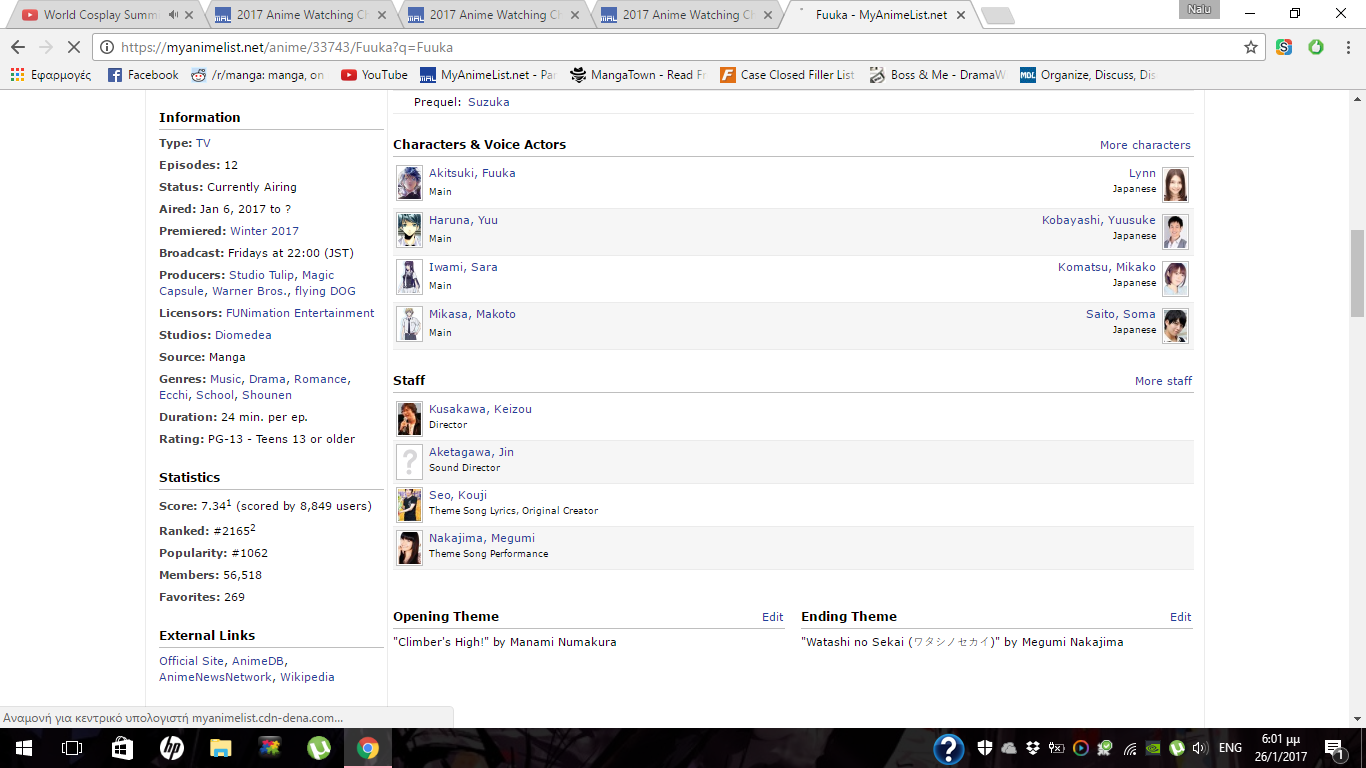Open the system volume control
Image resolution: width=1366 pixels, height=768 pixels.
[1199, 748]
